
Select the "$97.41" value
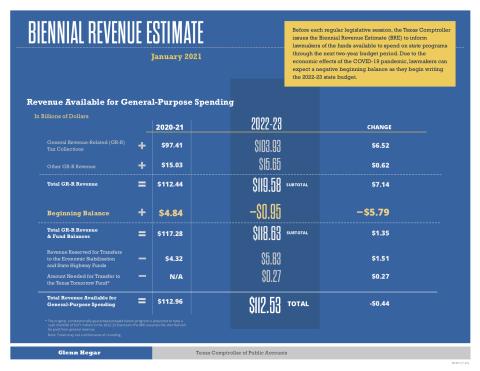172,145
